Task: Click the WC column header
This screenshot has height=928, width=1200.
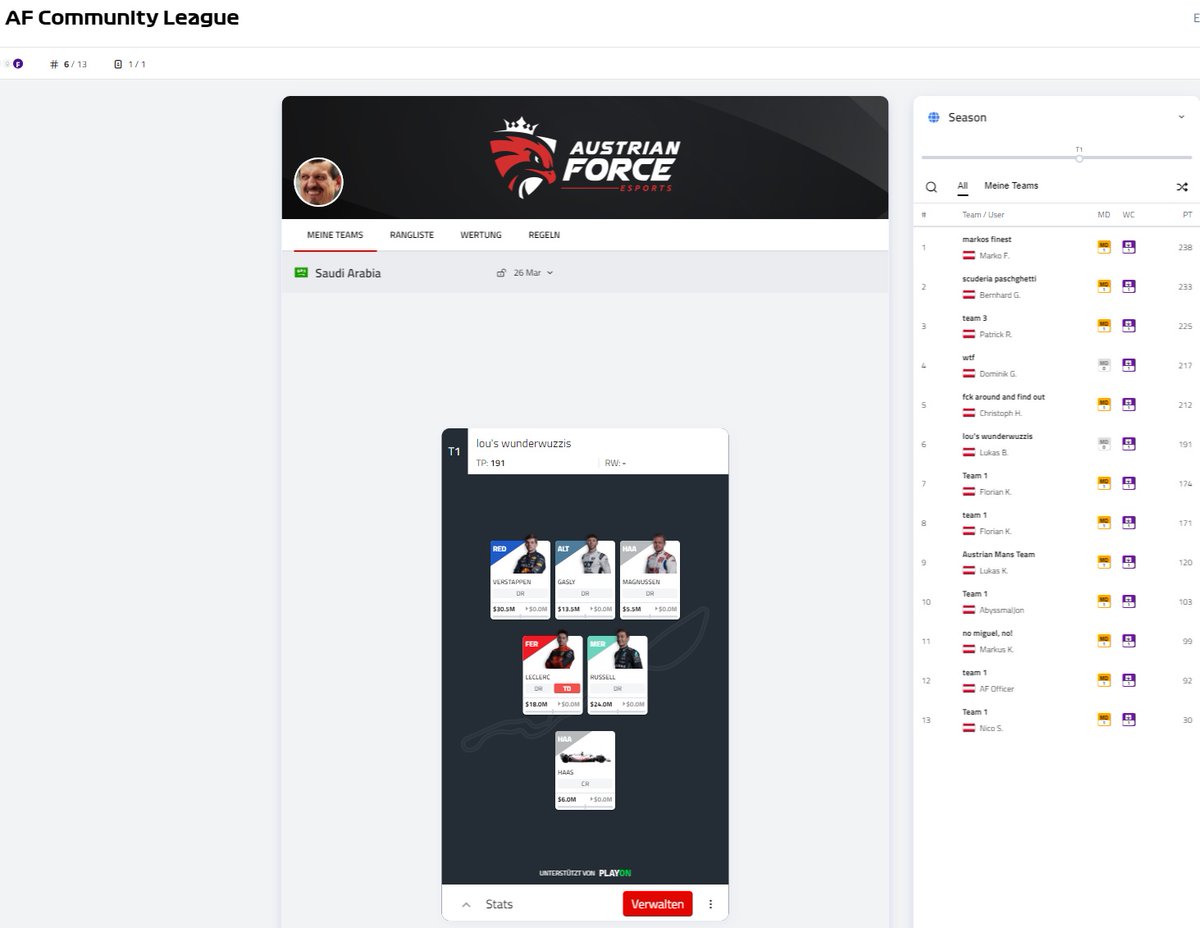Action: click(x=1128, y=215)
